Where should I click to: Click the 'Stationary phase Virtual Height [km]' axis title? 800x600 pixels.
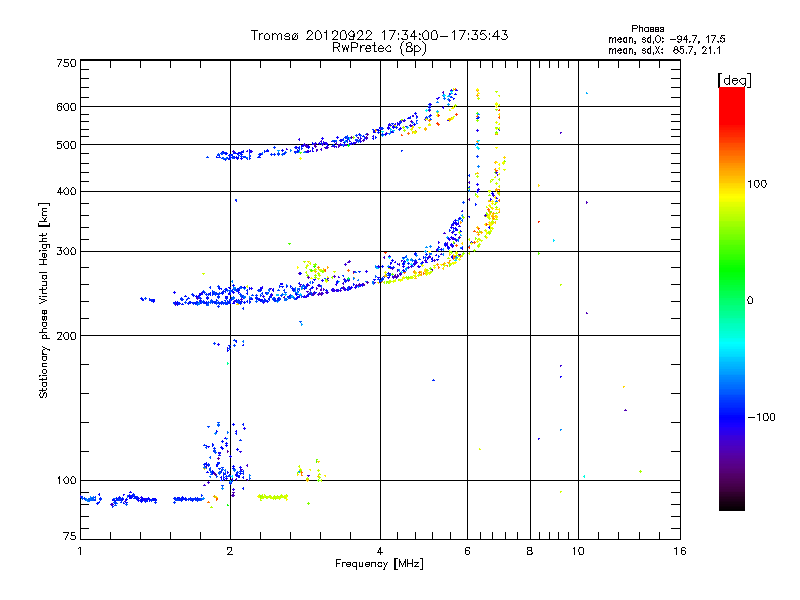[44, 300]
